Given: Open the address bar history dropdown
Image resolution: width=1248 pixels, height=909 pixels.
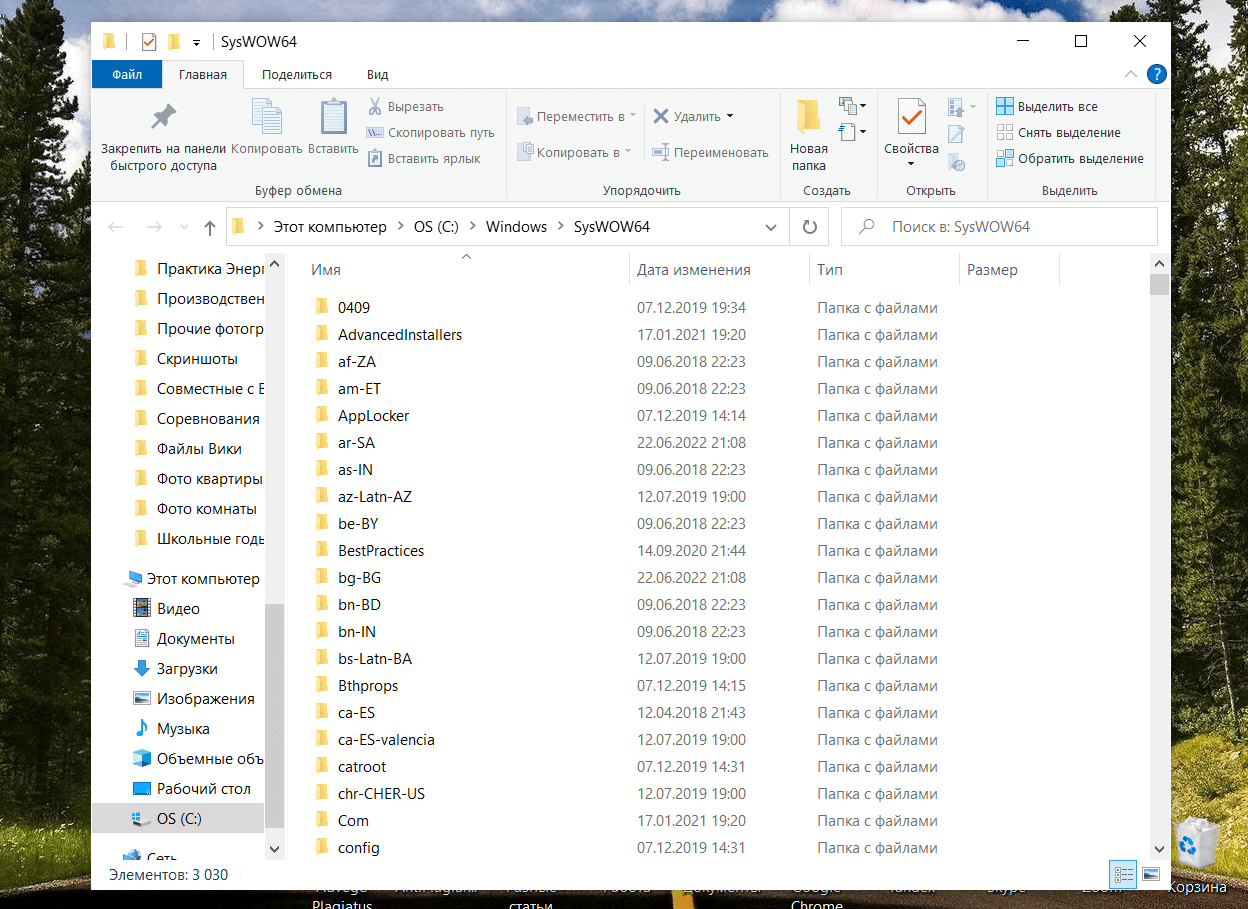Looking at the screenshot, I should point(771,227).
